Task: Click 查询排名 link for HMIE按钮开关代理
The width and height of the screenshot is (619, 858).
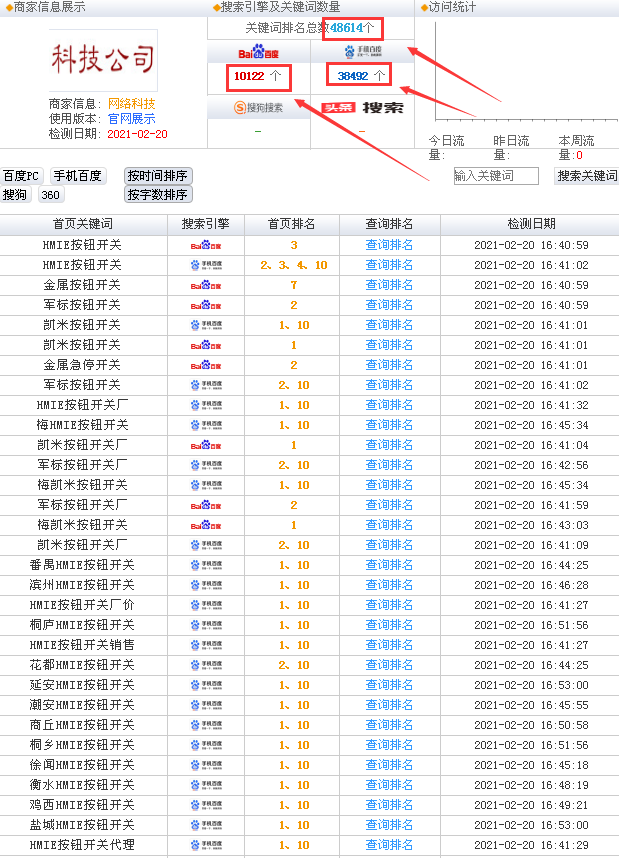Action: coord(389,845)
